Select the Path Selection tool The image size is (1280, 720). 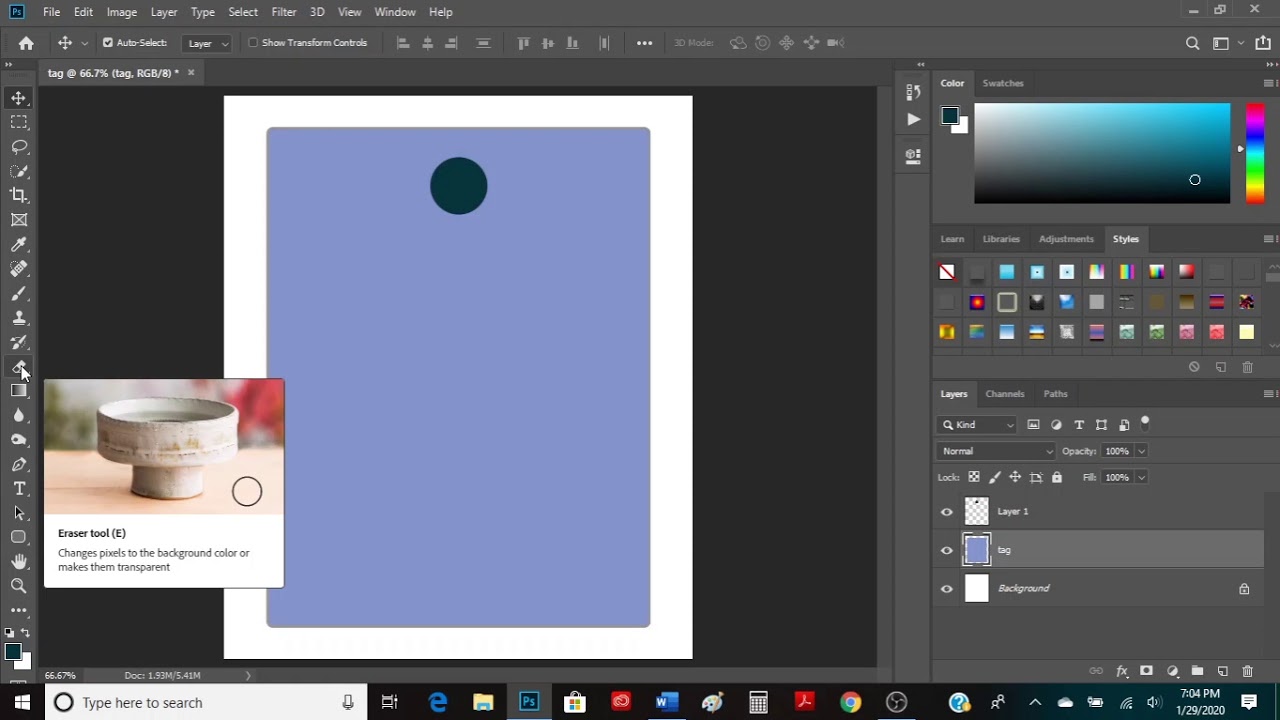(19, 513)
